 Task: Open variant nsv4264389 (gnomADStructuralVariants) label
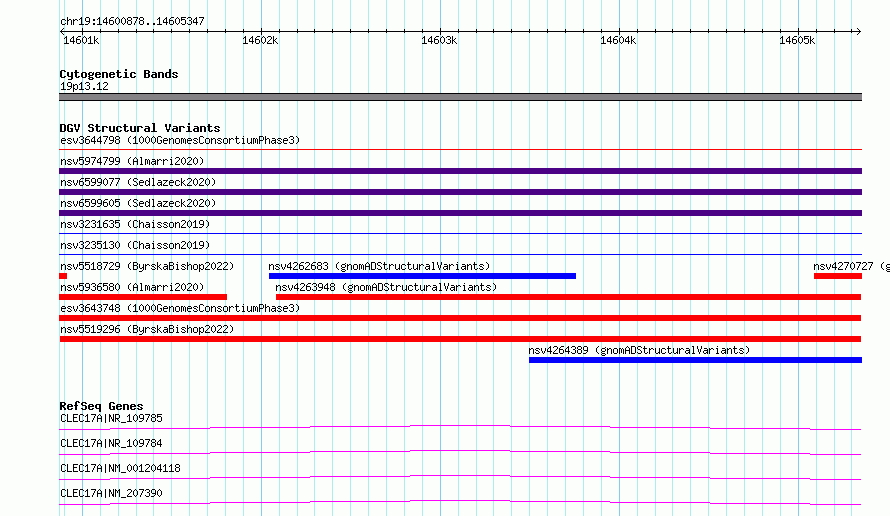[x=639, y=350]
